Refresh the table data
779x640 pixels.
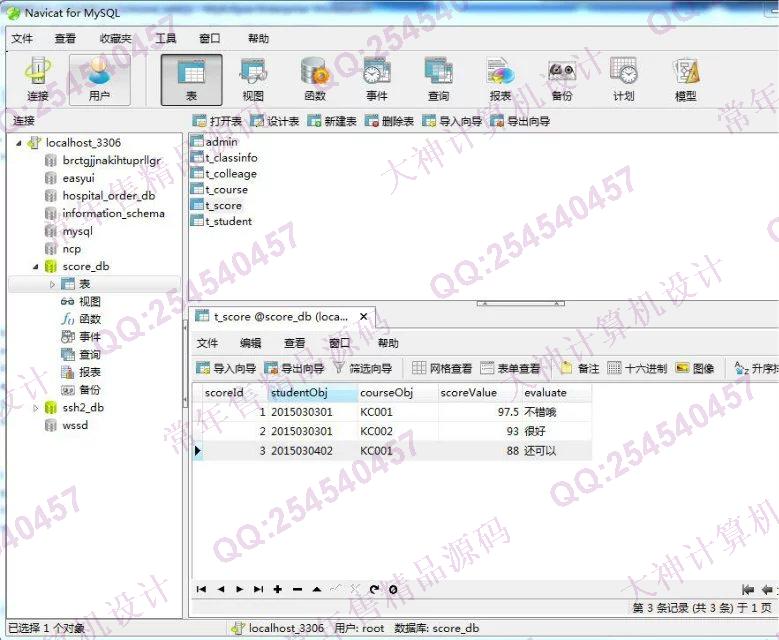374,589
